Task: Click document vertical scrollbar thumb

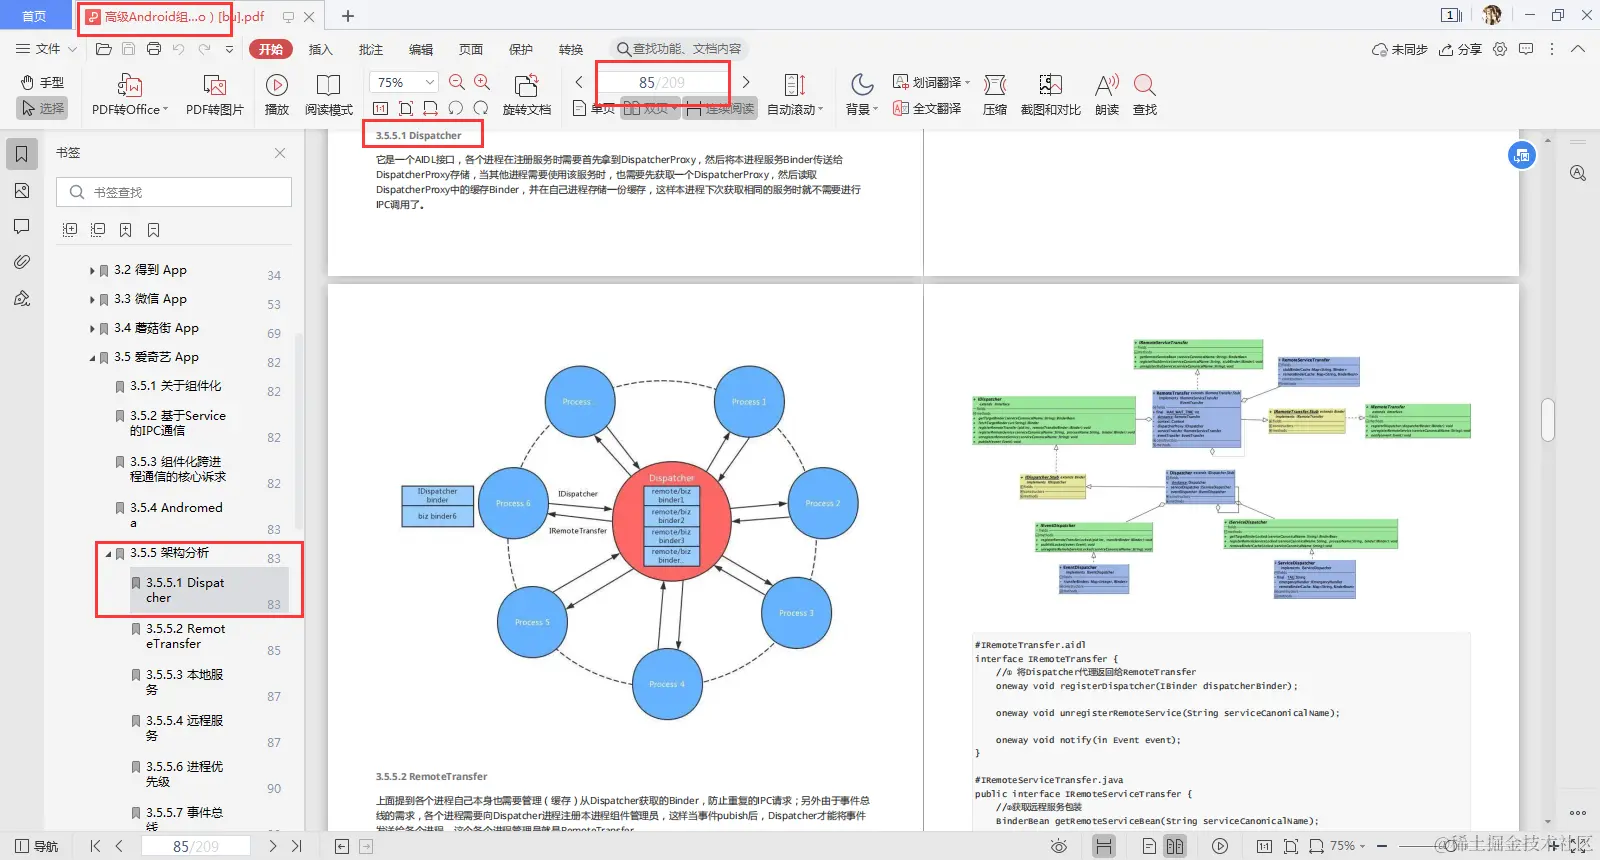Action: point(1548,419)
